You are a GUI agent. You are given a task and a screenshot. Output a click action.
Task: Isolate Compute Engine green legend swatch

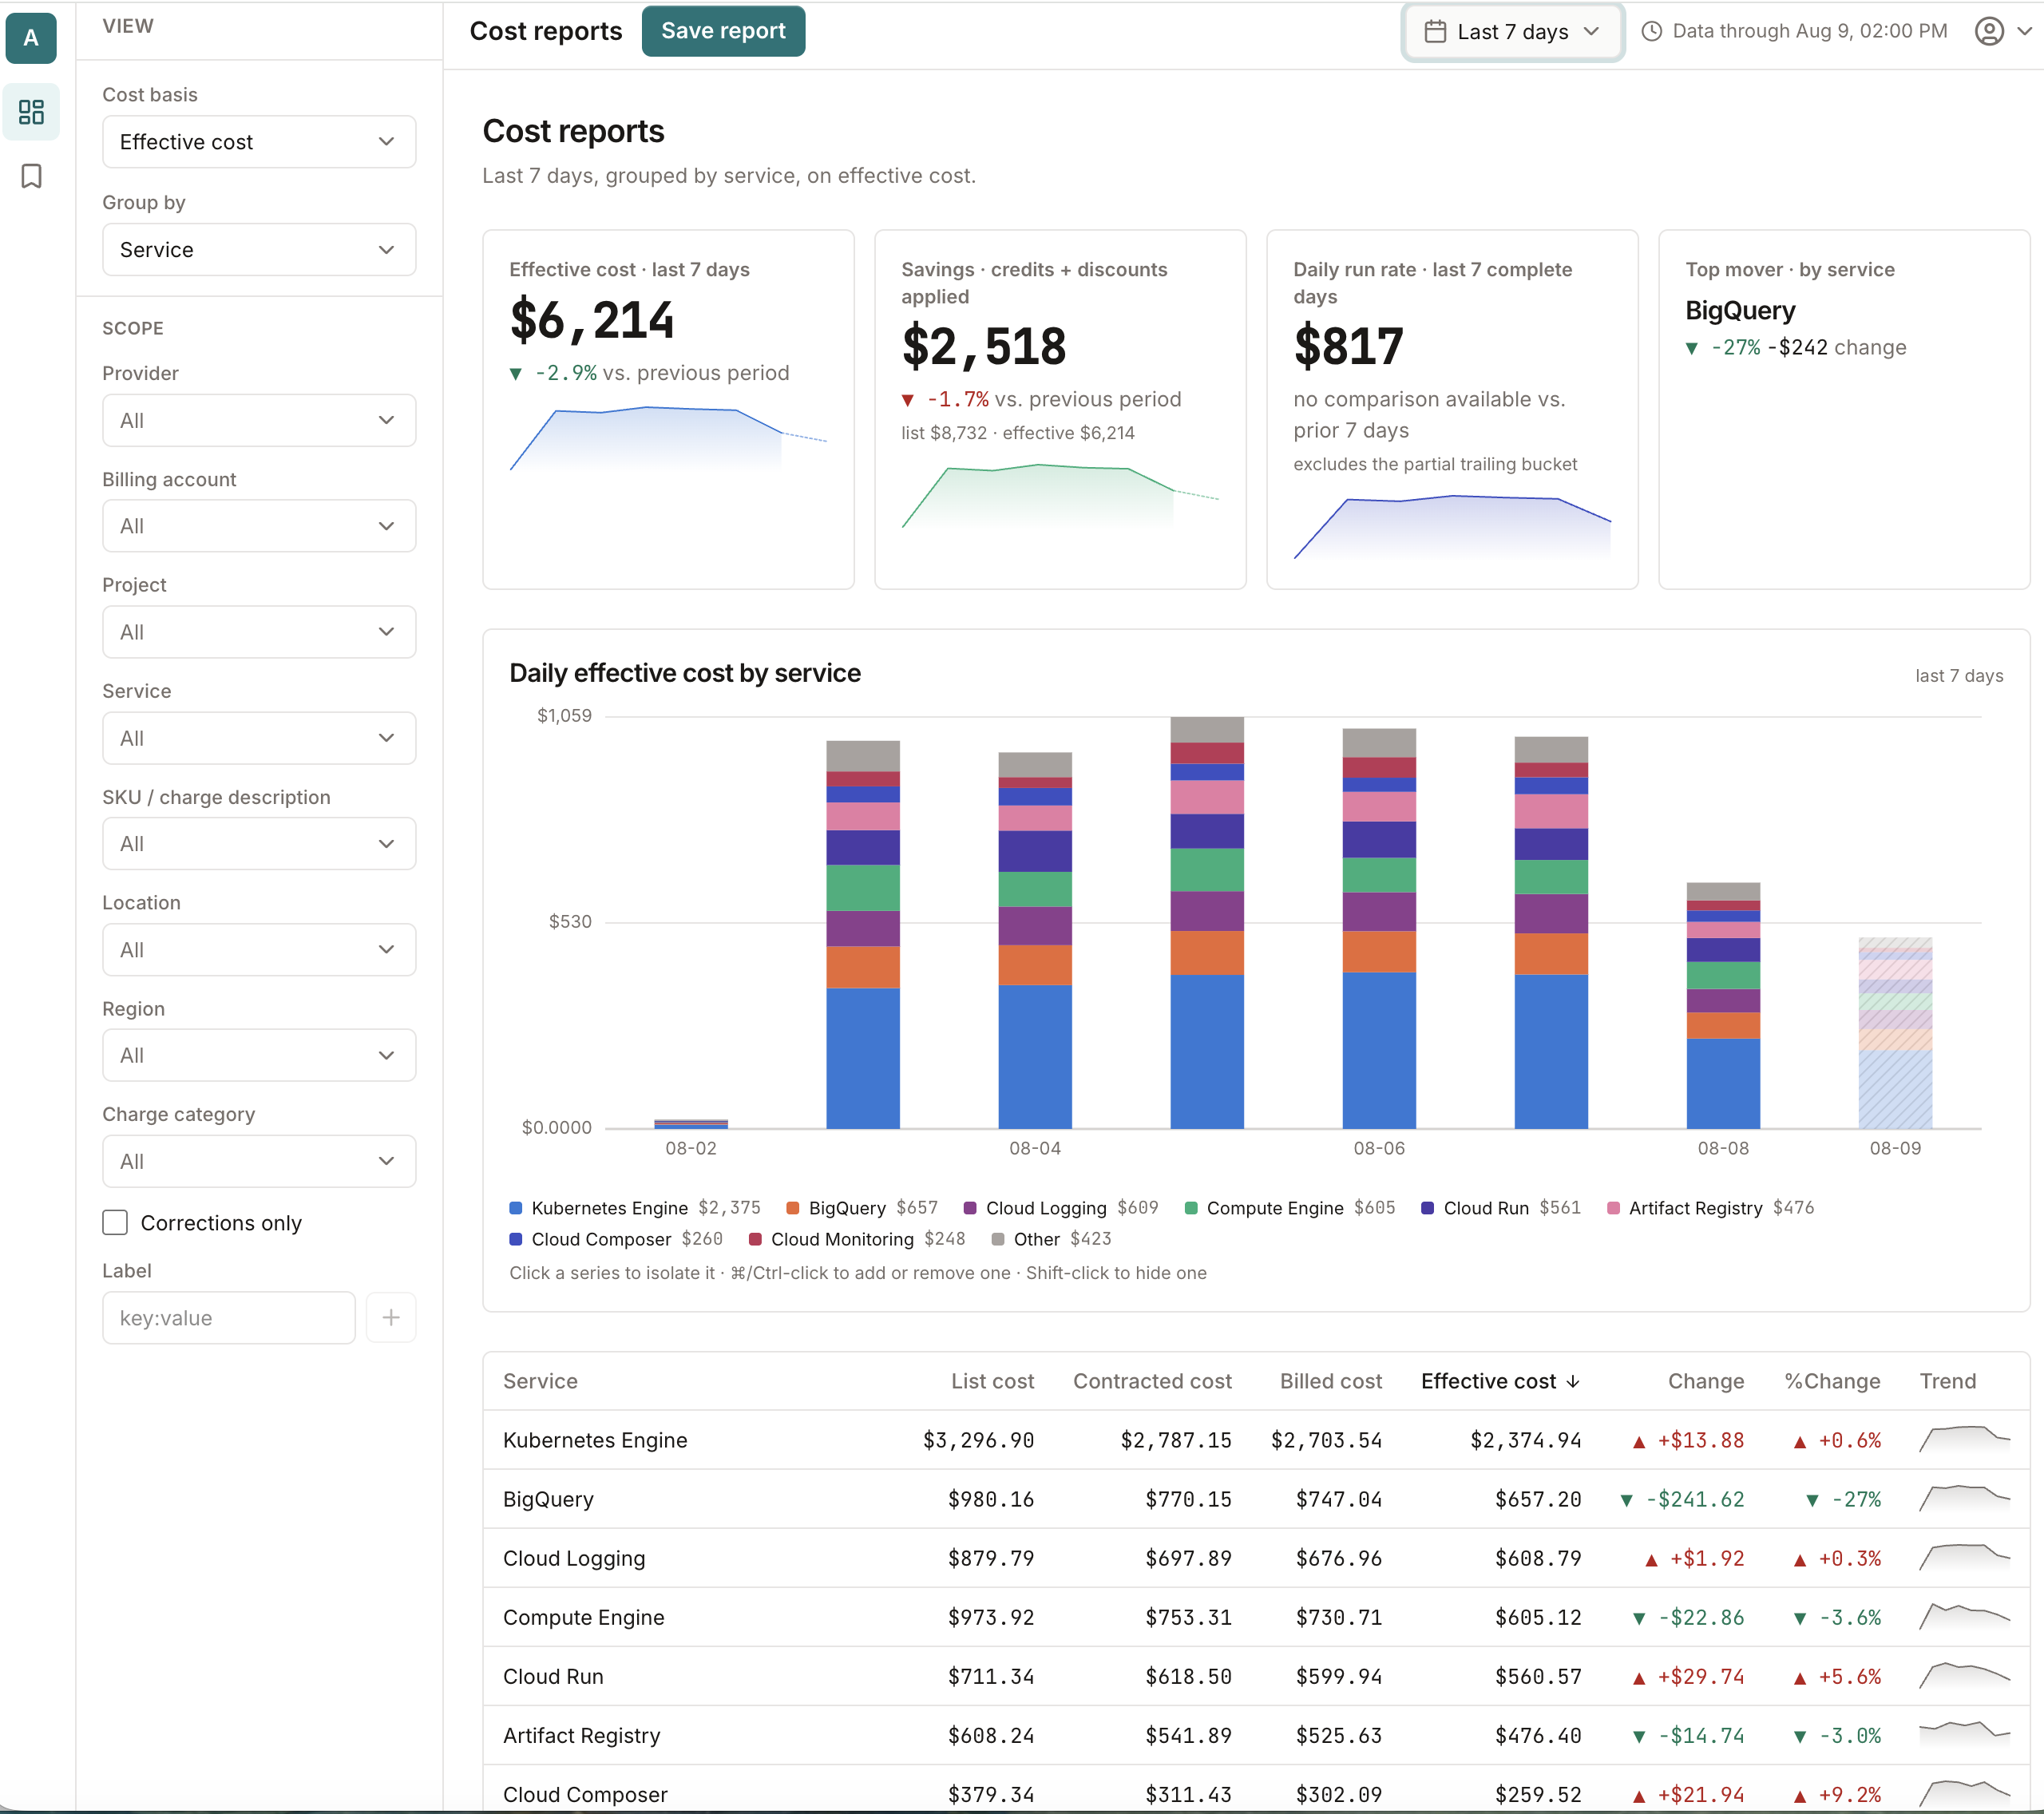(x=1191, y=1208)
